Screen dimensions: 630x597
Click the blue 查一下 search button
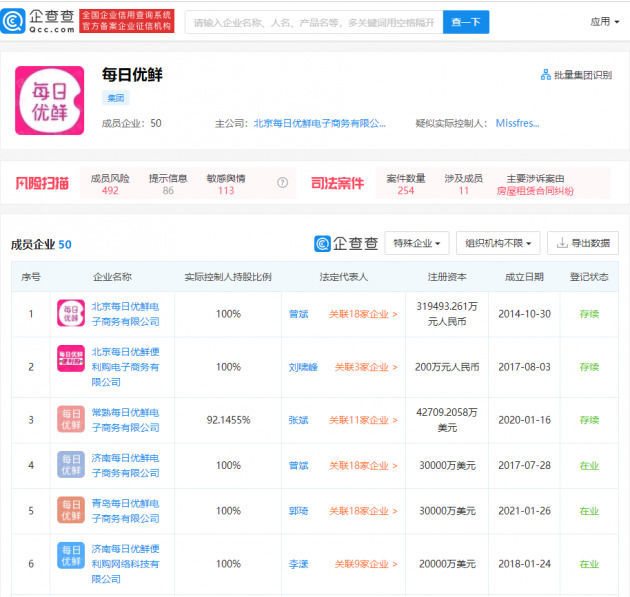[x=466, y=22]
